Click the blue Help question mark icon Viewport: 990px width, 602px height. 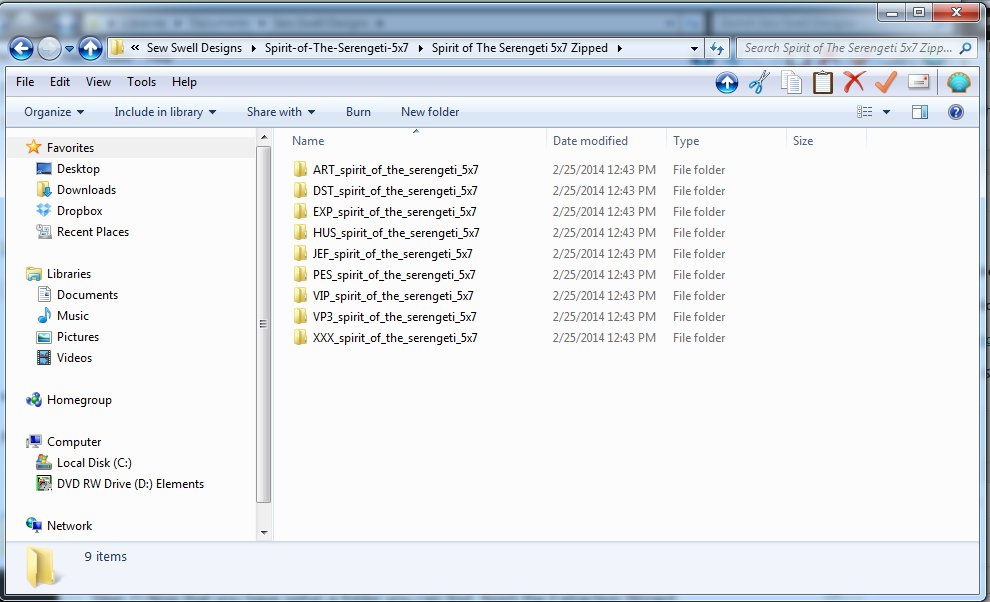956,112
